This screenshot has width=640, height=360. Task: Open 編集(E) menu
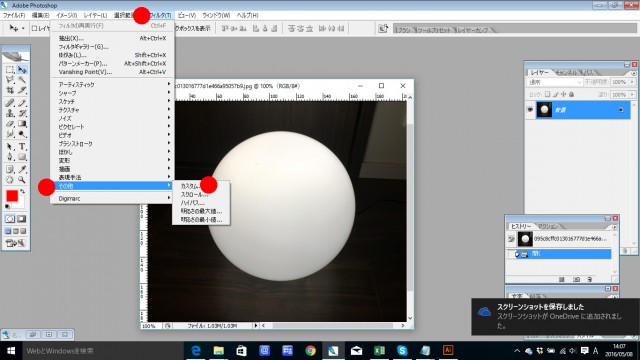(40, 15)
